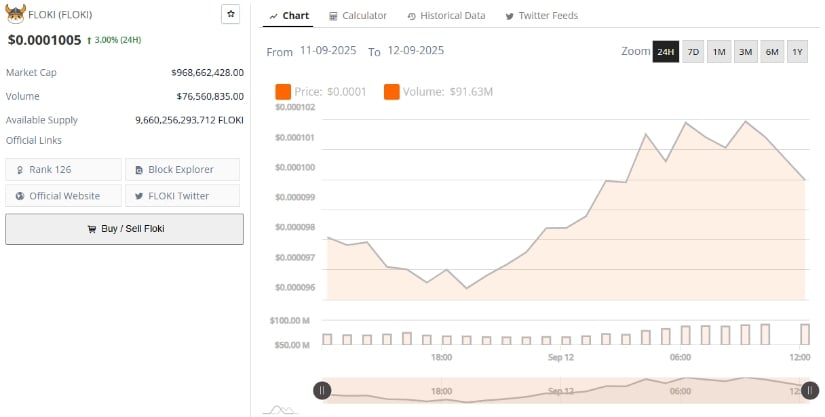Screen dimensions: 825x417
Task: Click the right range slider handle
Action: tap(810, 390)
